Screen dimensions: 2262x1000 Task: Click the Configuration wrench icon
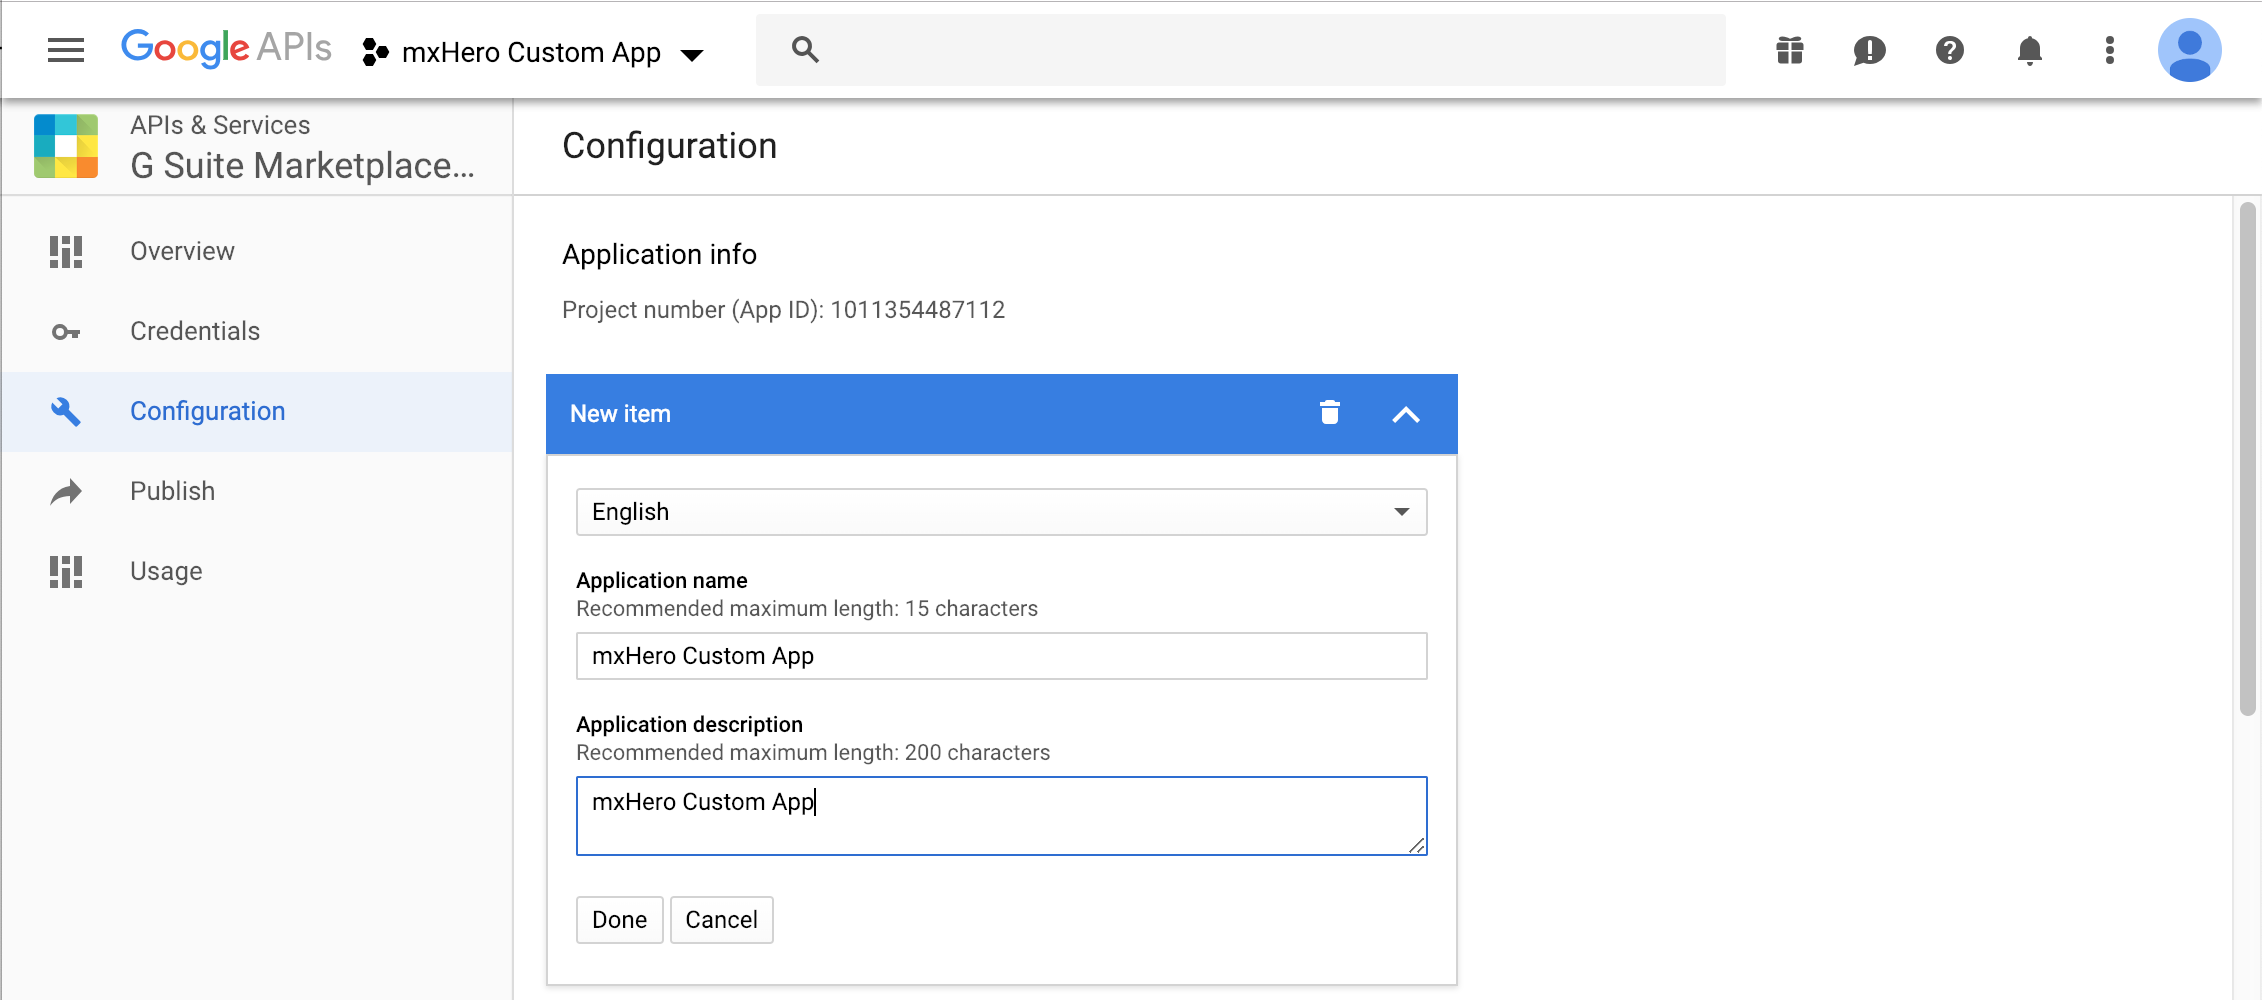(x=66, y=411)
